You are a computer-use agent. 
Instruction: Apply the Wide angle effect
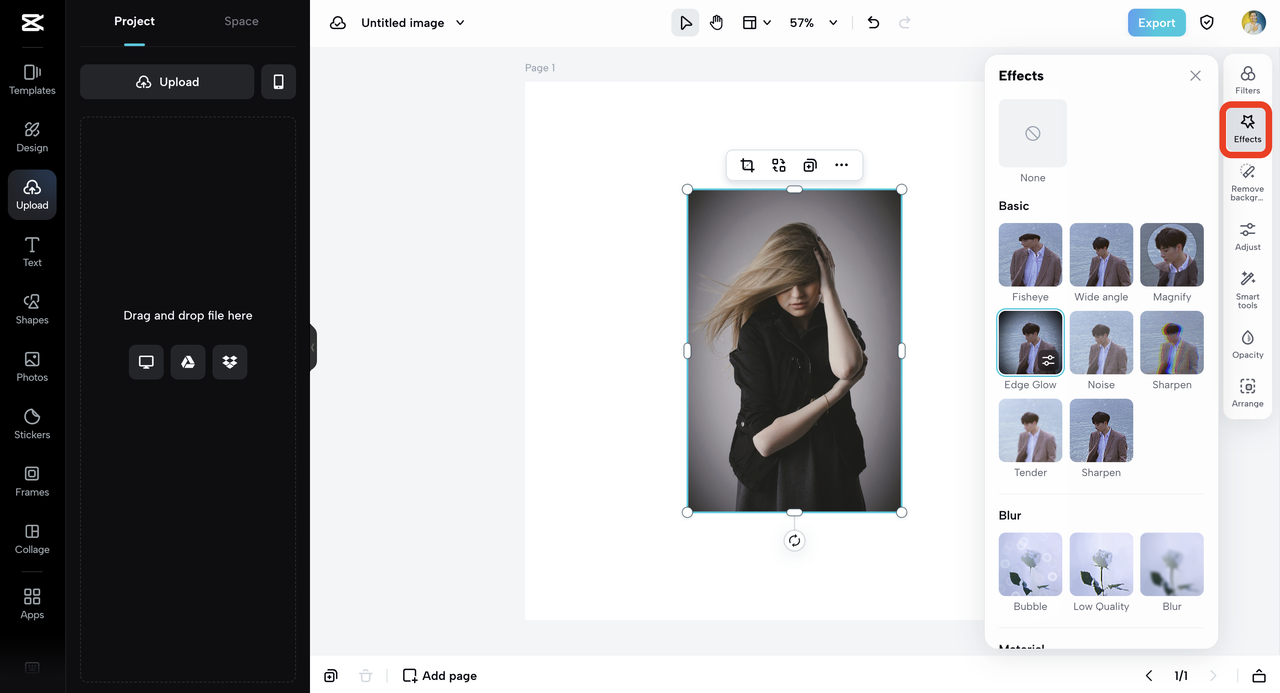pos(1101,255)
